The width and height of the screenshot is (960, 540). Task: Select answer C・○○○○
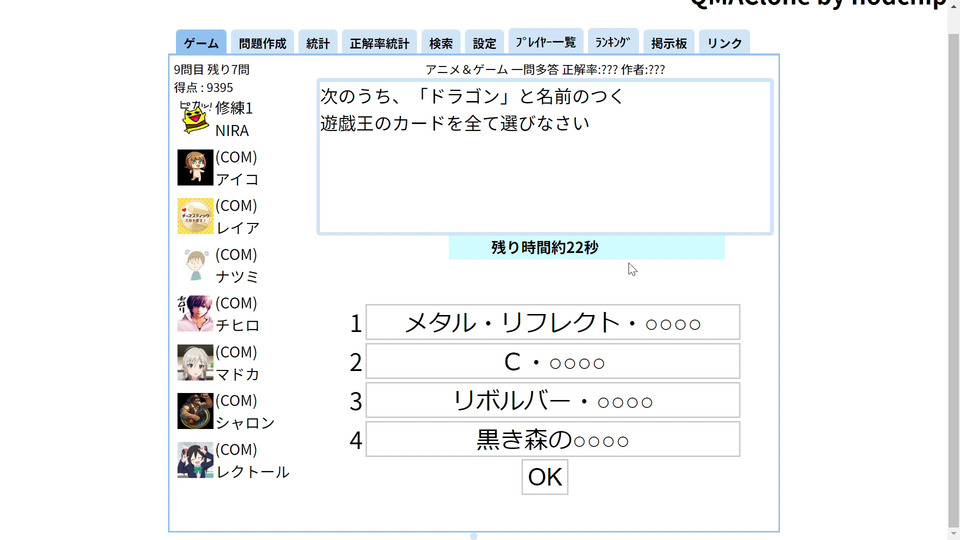click(553, 361)
